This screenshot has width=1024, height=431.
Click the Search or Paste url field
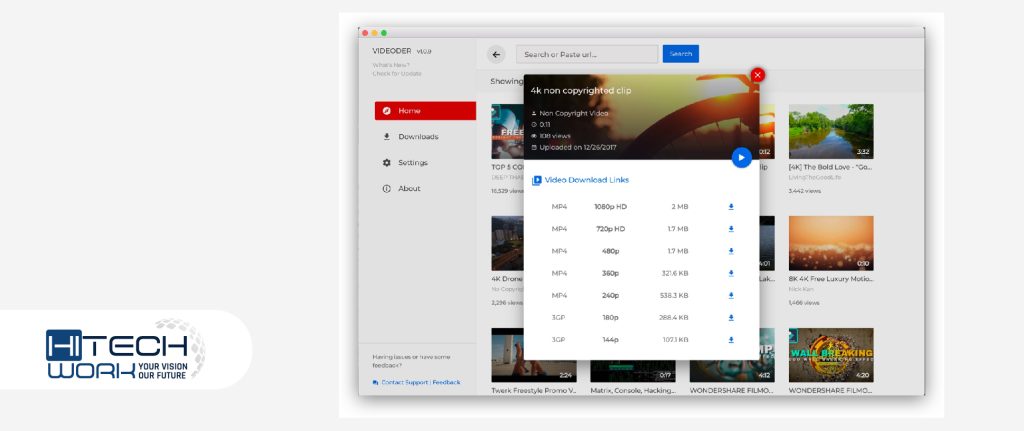pyautogui.click(x=587, y=54)
